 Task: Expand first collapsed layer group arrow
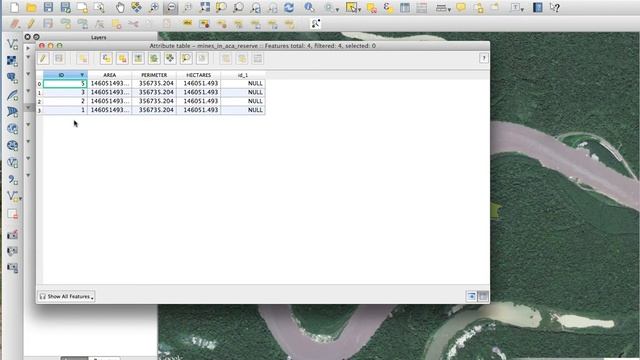click(28, 48)
